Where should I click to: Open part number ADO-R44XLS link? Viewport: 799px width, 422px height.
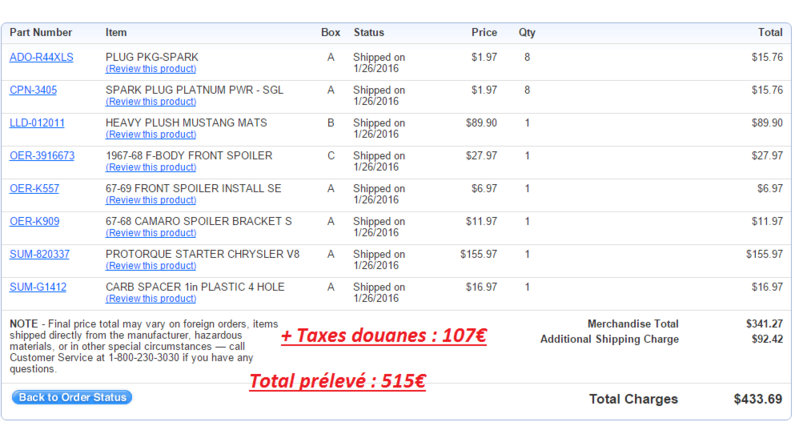pyautogui.click(x=41, y=57)
